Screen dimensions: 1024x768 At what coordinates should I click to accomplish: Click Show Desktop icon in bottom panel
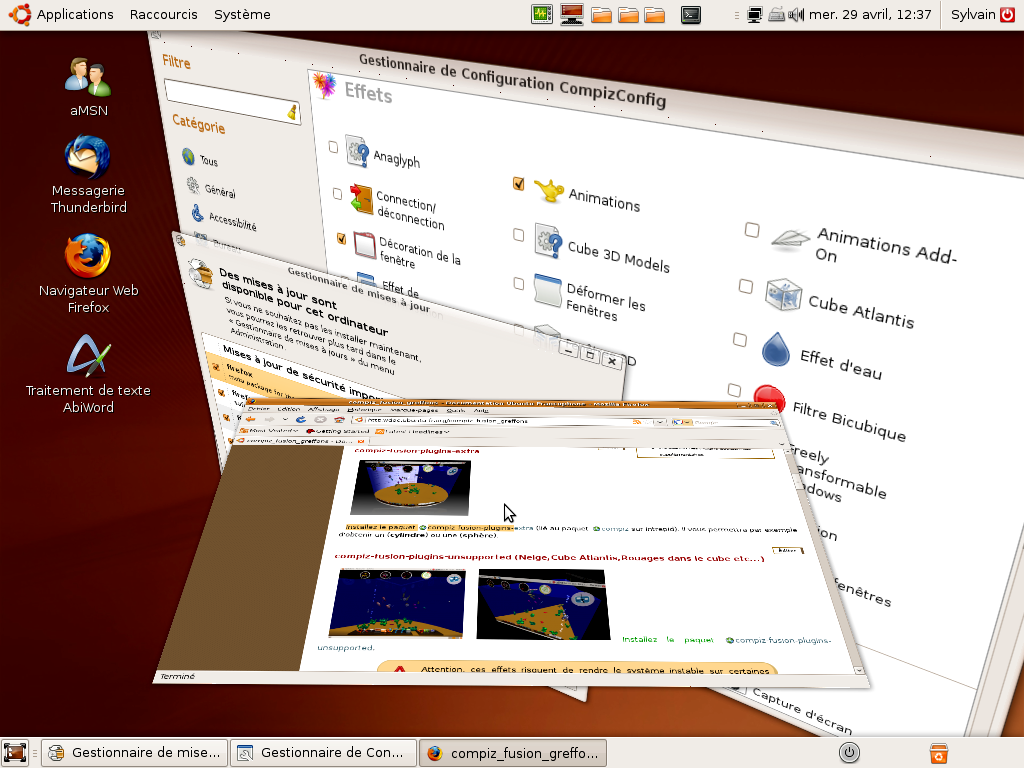pyautogui.click(x=15, y=753)
